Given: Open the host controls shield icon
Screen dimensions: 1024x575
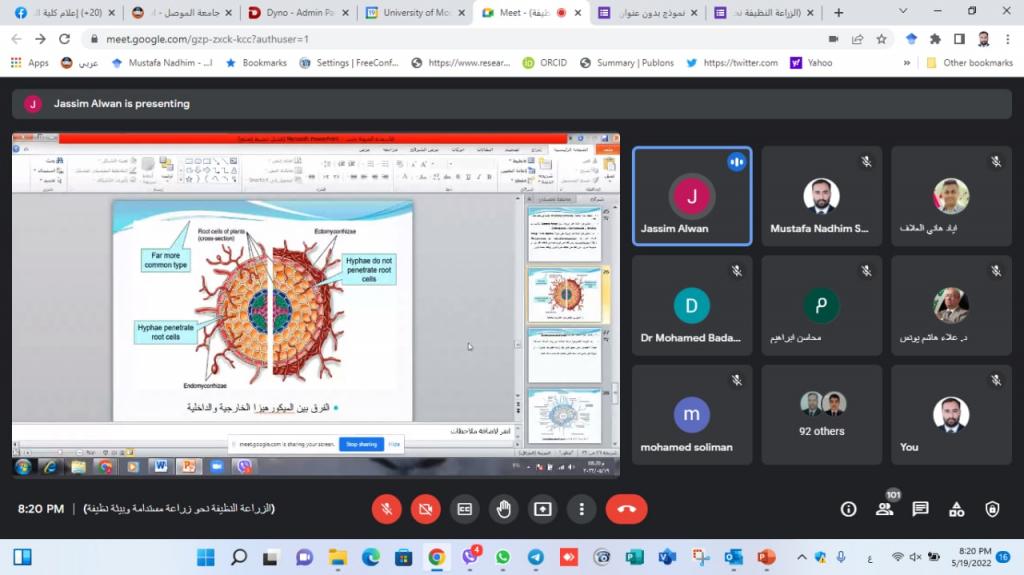Looking at the screenshot, I should pos(992,509).
